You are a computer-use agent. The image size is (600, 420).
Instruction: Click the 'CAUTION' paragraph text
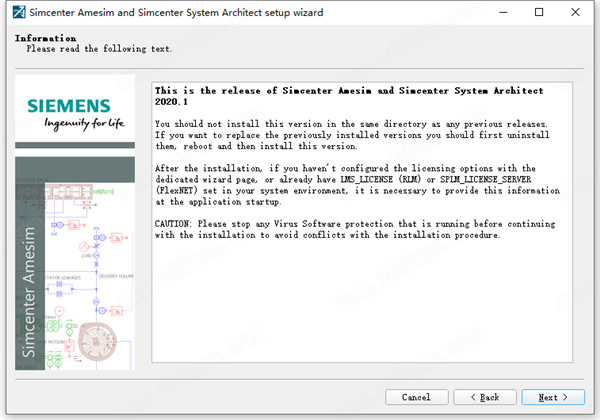point(355,229)
